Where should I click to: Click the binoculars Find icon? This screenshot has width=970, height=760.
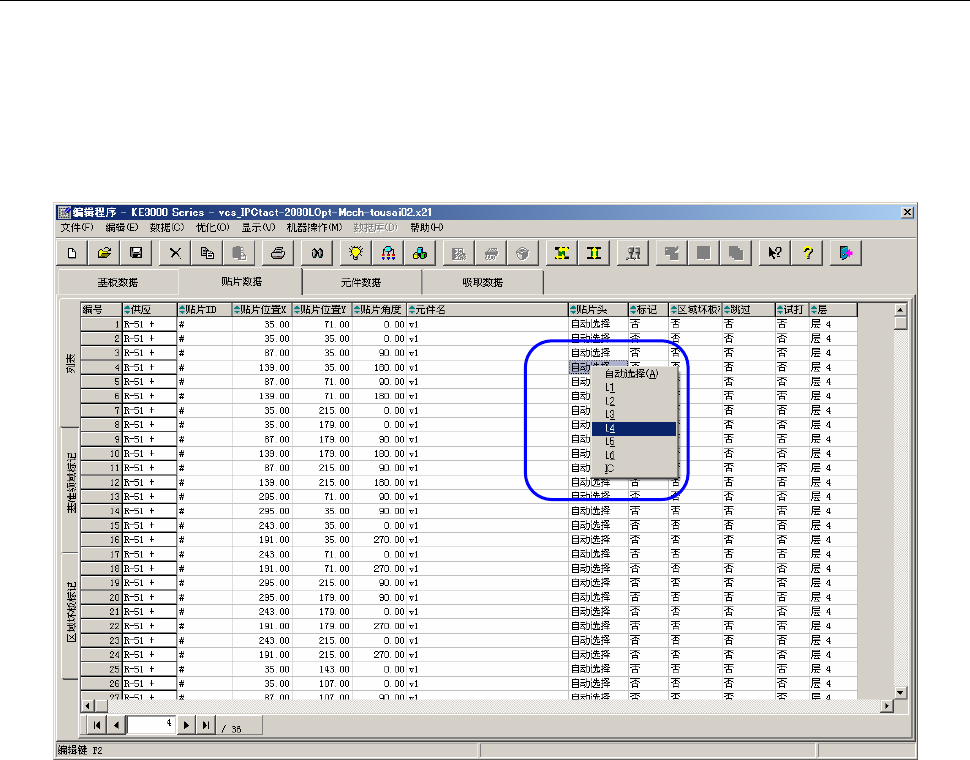(319, 254)
